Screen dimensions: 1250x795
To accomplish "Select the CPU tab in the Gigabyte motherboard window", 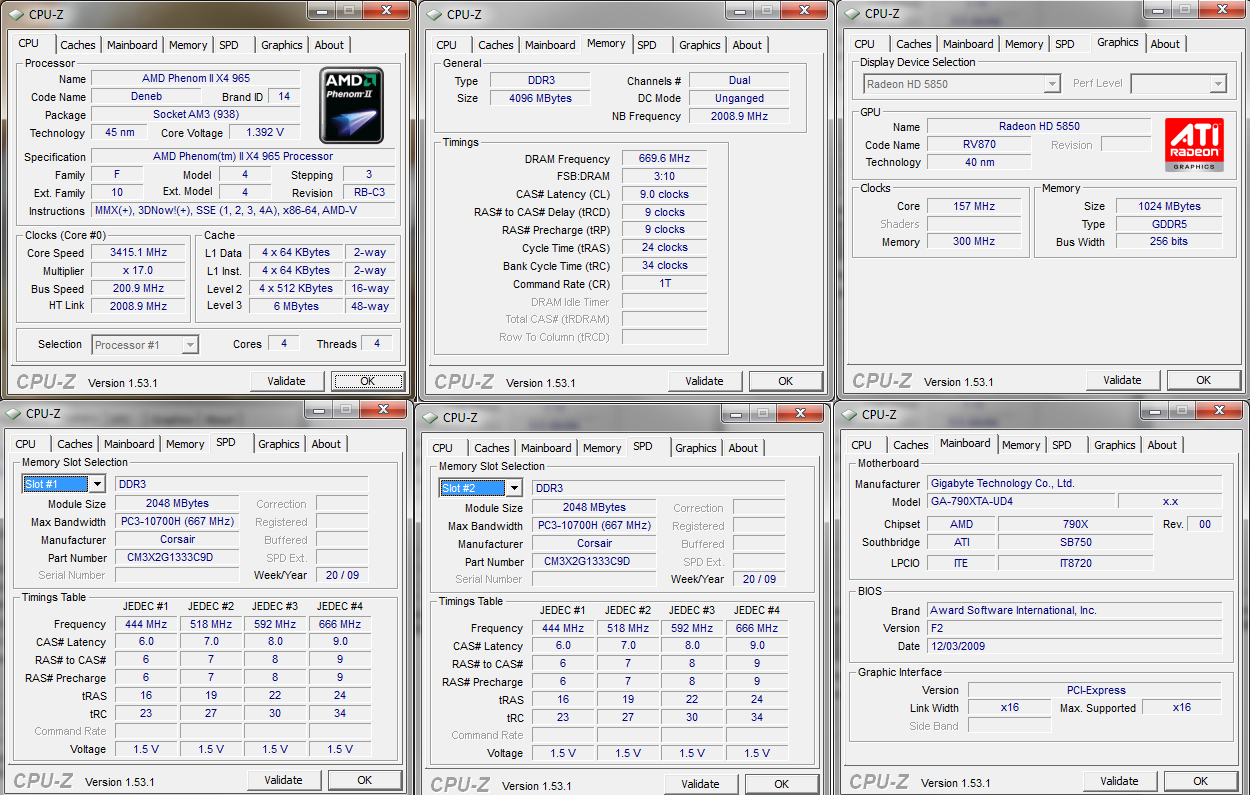I will coord(862,445).
